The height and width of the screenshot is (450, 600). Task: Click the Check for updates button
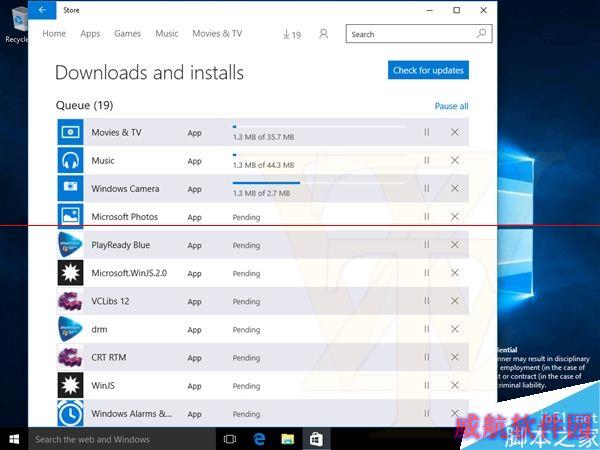point(428,70)
